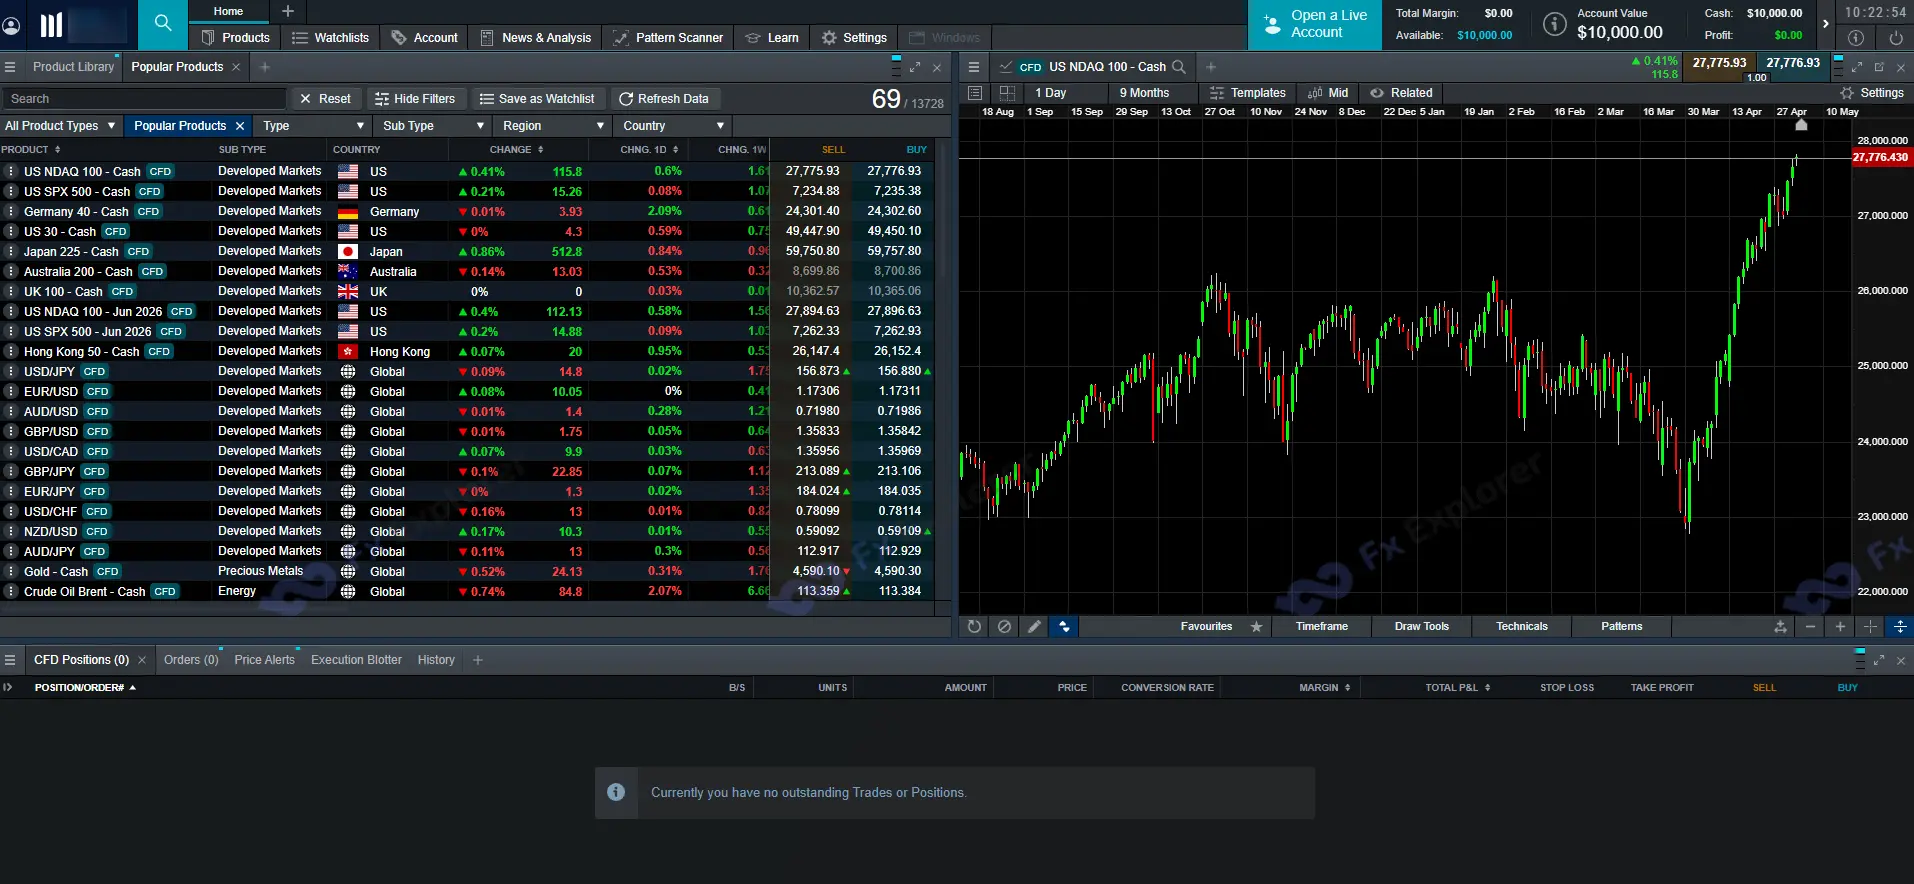Open the Watchlists menu
This screenshot has width=1914, height=884.
pyautogui.click(x=330, y=38)
